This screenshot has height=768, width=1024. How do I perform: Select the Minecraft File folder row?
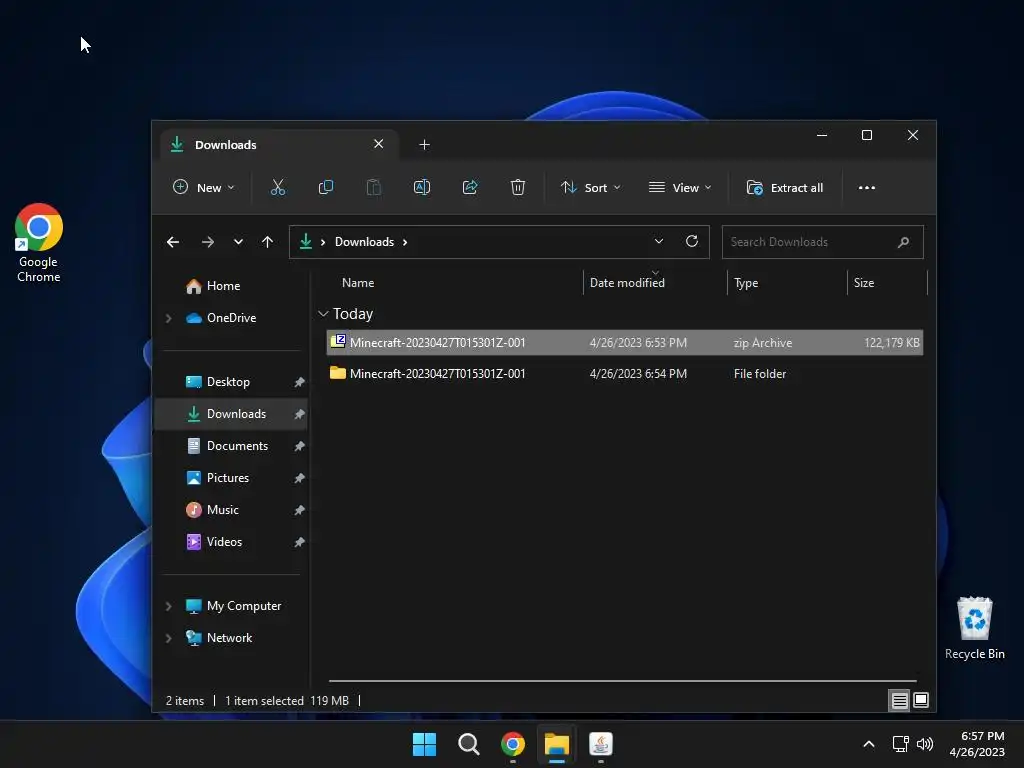624,374
